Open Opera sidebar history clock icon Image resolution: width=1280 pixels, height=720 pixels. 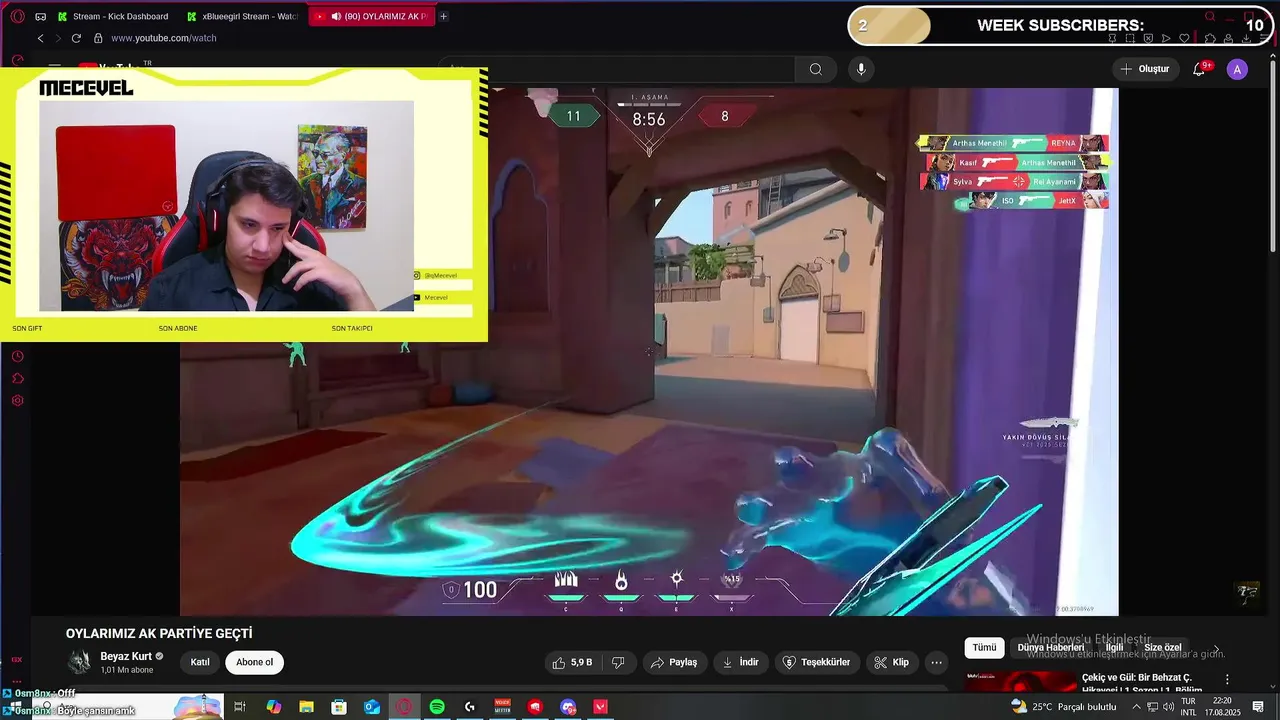[17, 356]
